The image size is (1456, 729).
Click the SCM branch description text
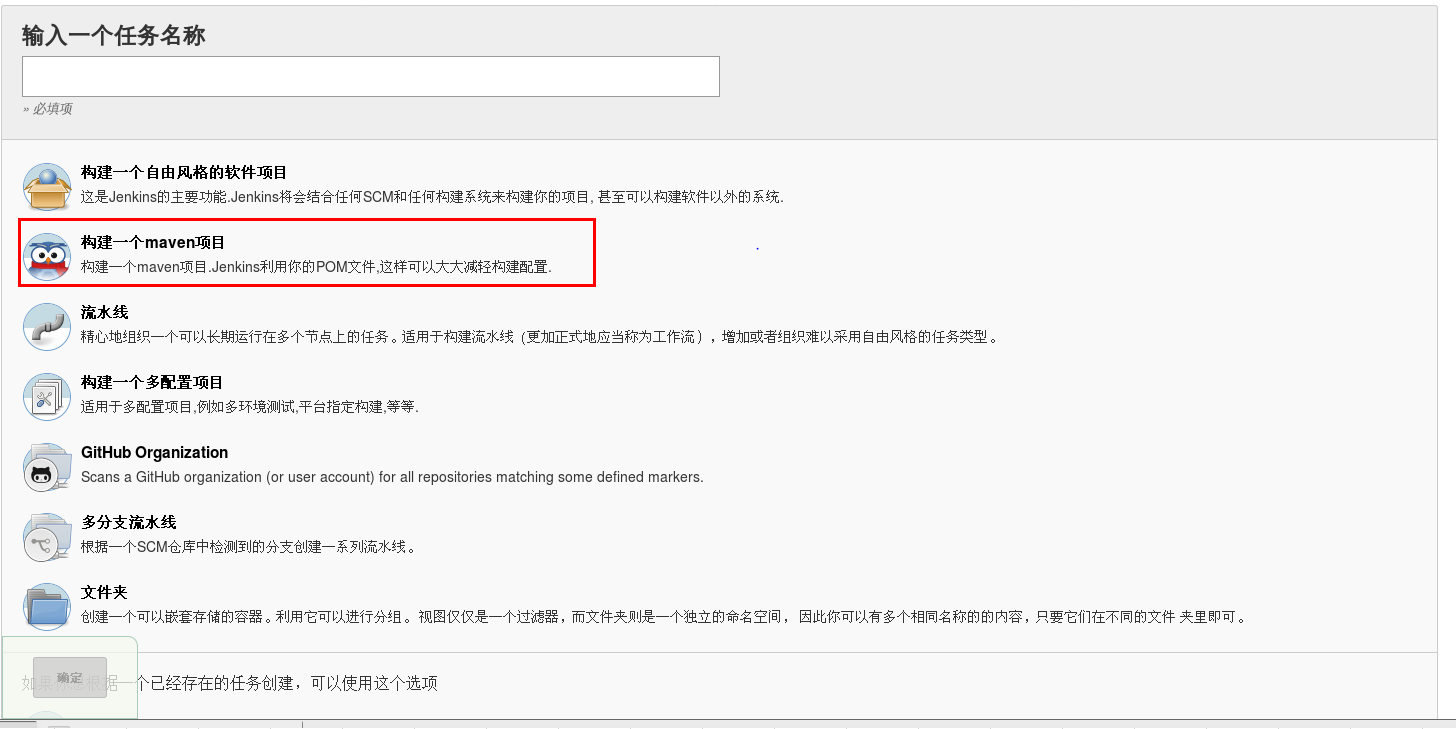click(248, 547)
